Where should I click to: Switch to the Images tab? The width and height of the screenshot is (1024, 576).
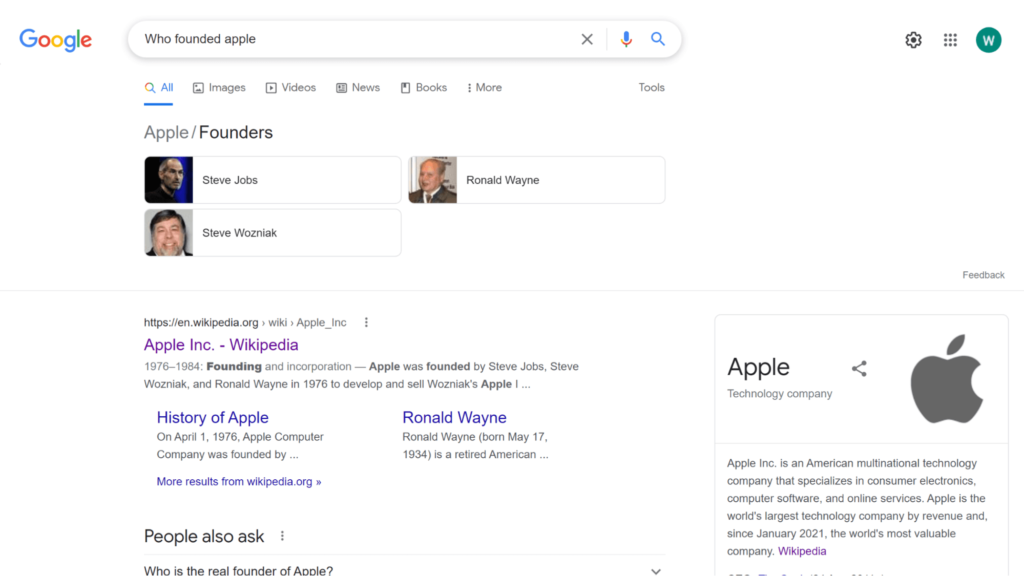coord(219,88)
